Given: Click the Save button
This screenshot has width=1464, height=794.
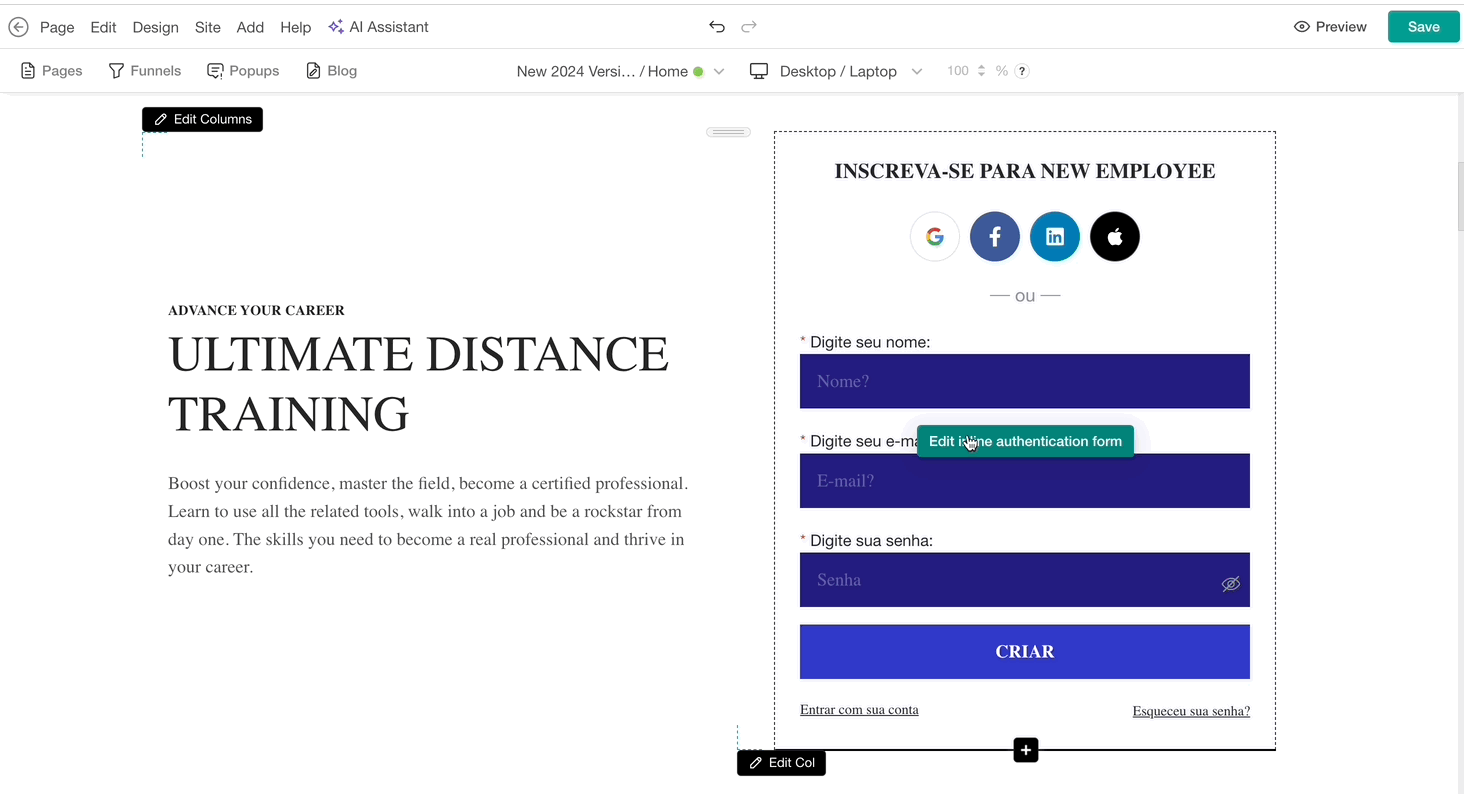Looking at the screenshot, I should point(1423,27).
